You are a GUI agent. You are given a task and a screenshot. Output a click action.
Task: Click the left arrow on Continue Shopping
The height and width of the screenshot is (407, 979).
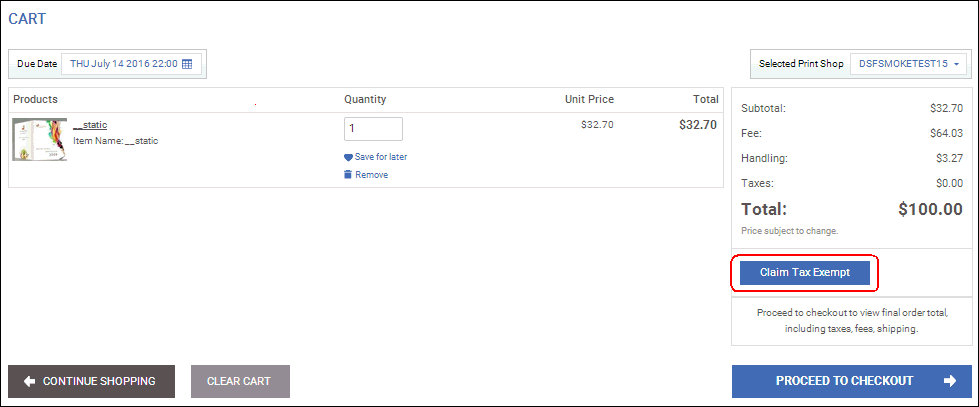[x=29, y=381]
